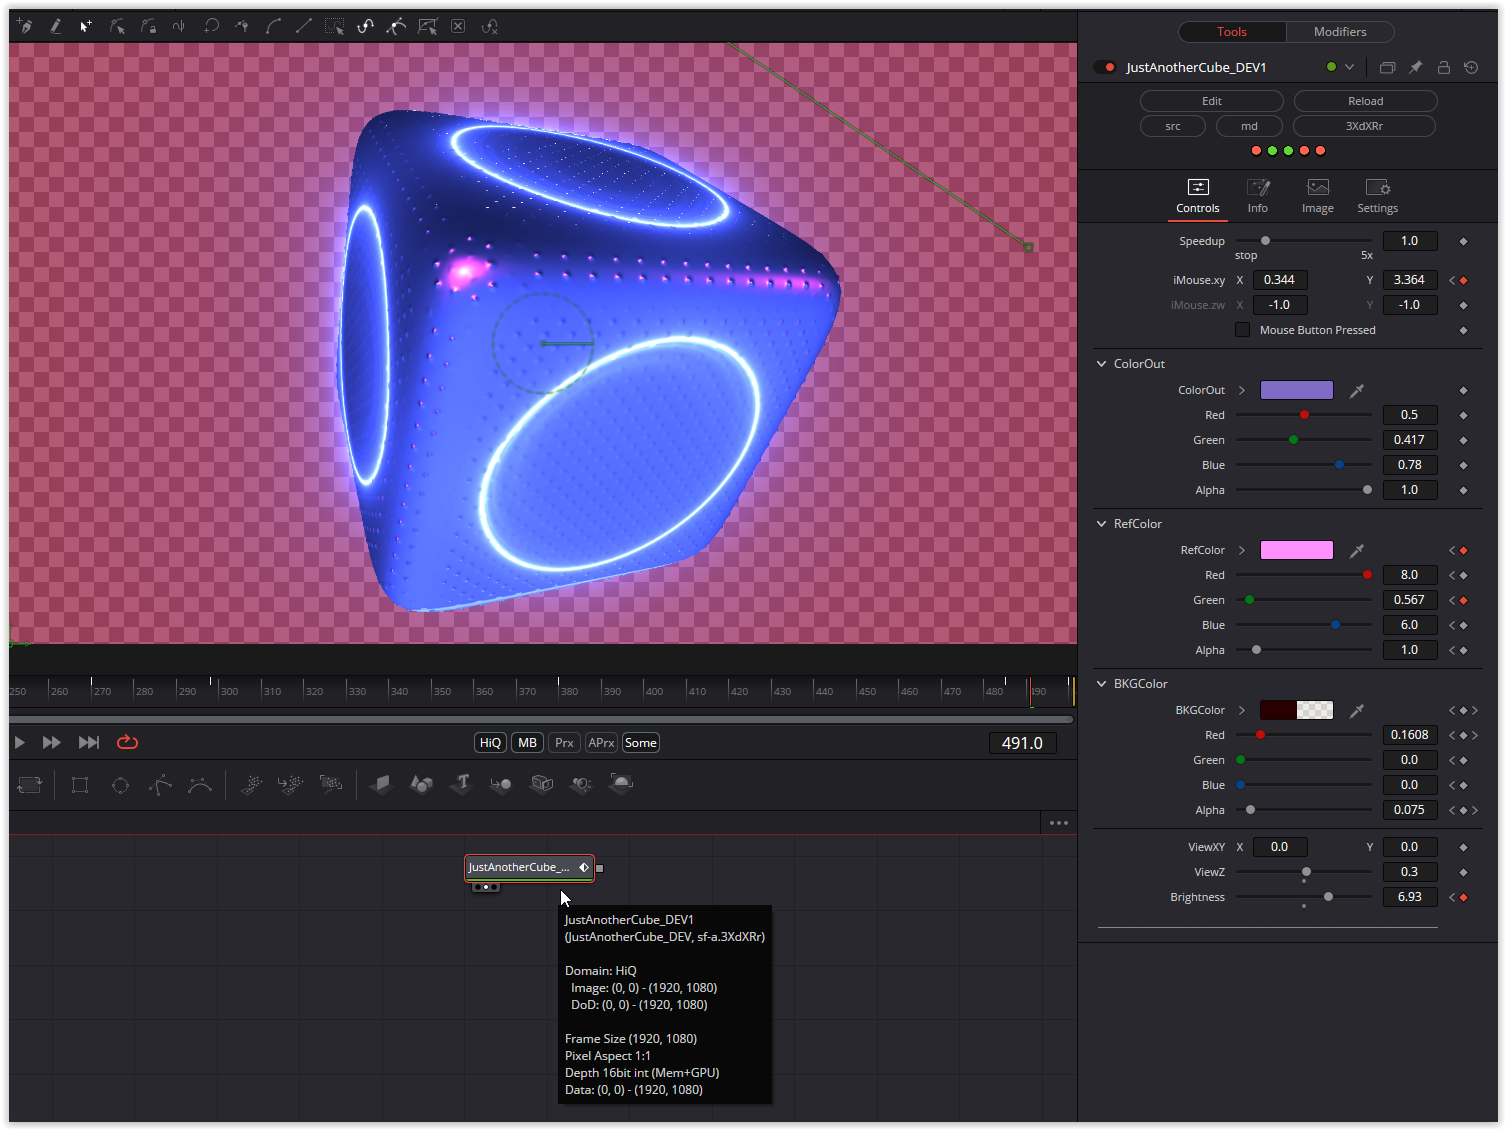Click the Reload button
Viewport: 1506px width, 1130px height.
[1366, 101]
